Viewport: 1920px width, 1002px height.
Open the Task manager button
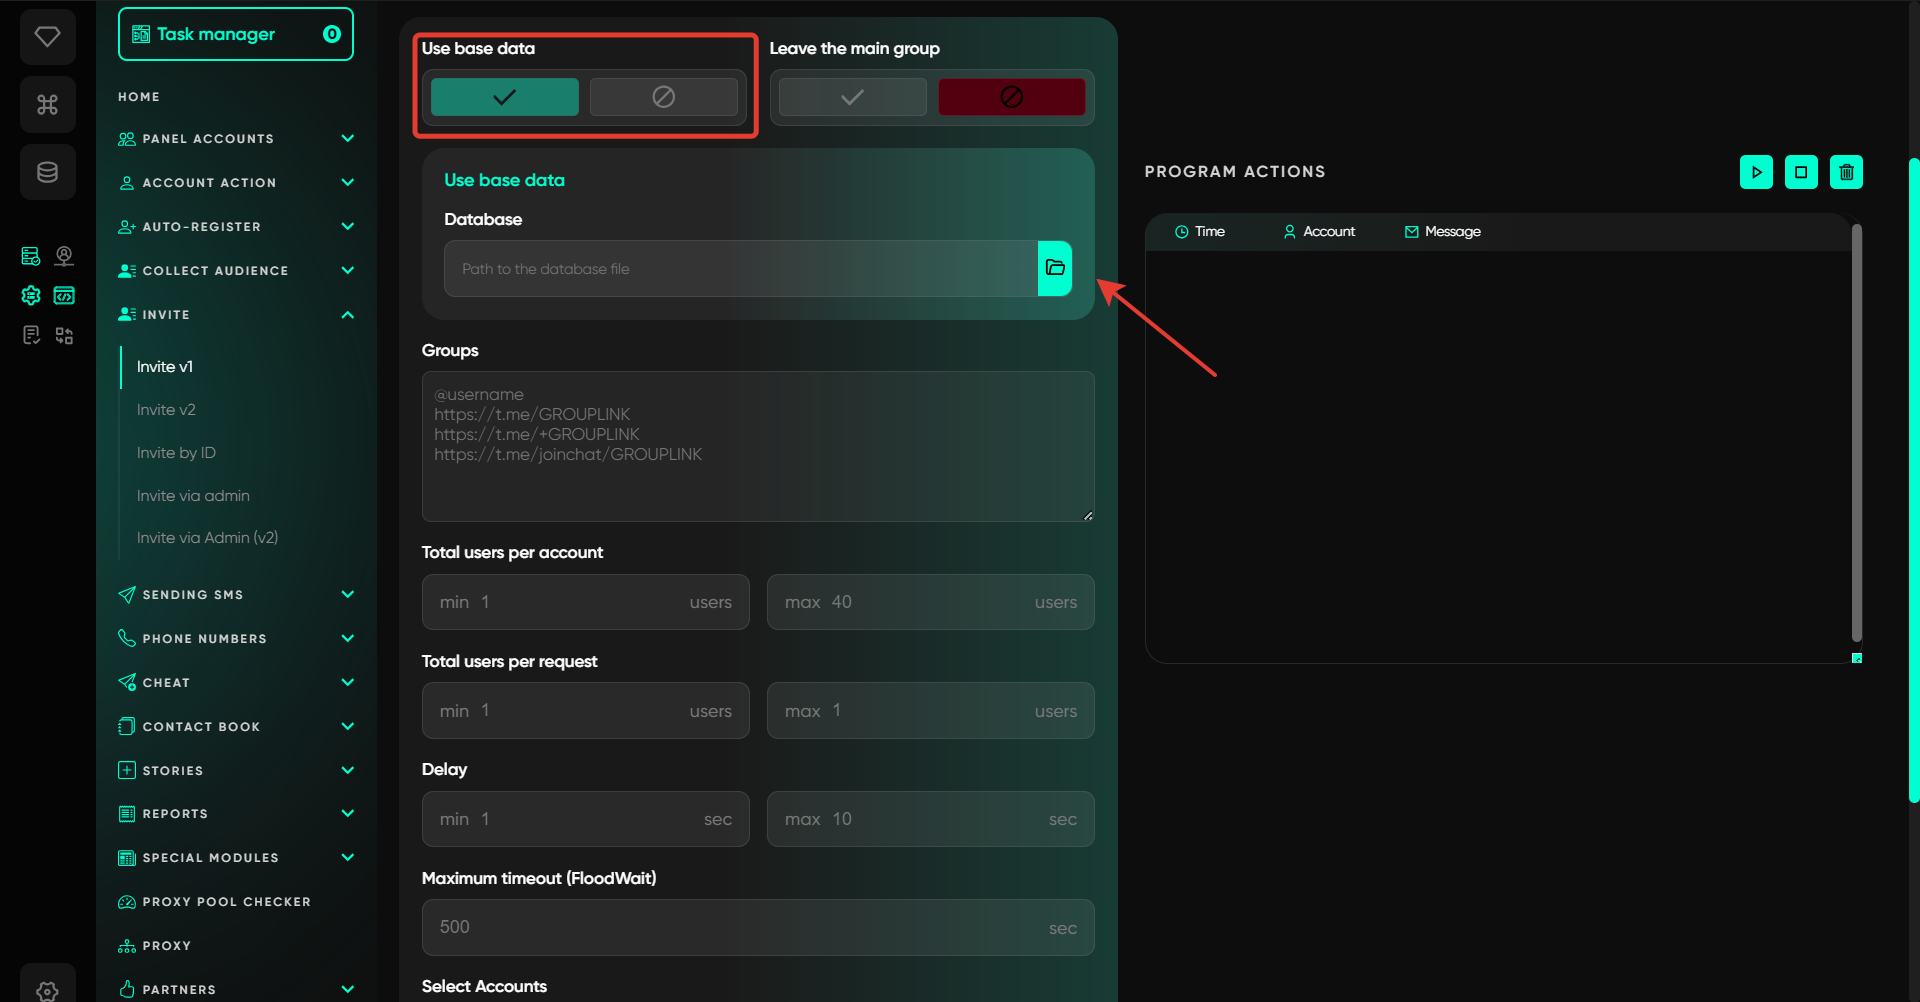click(236, 34)
